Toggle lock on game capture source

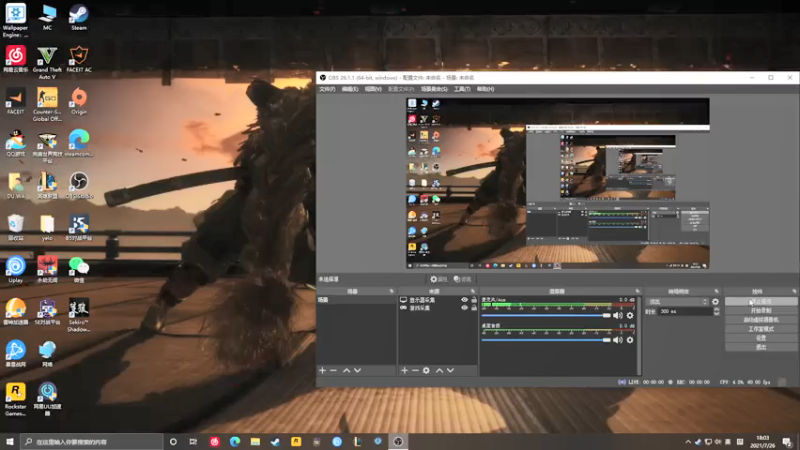click(473, 308)
